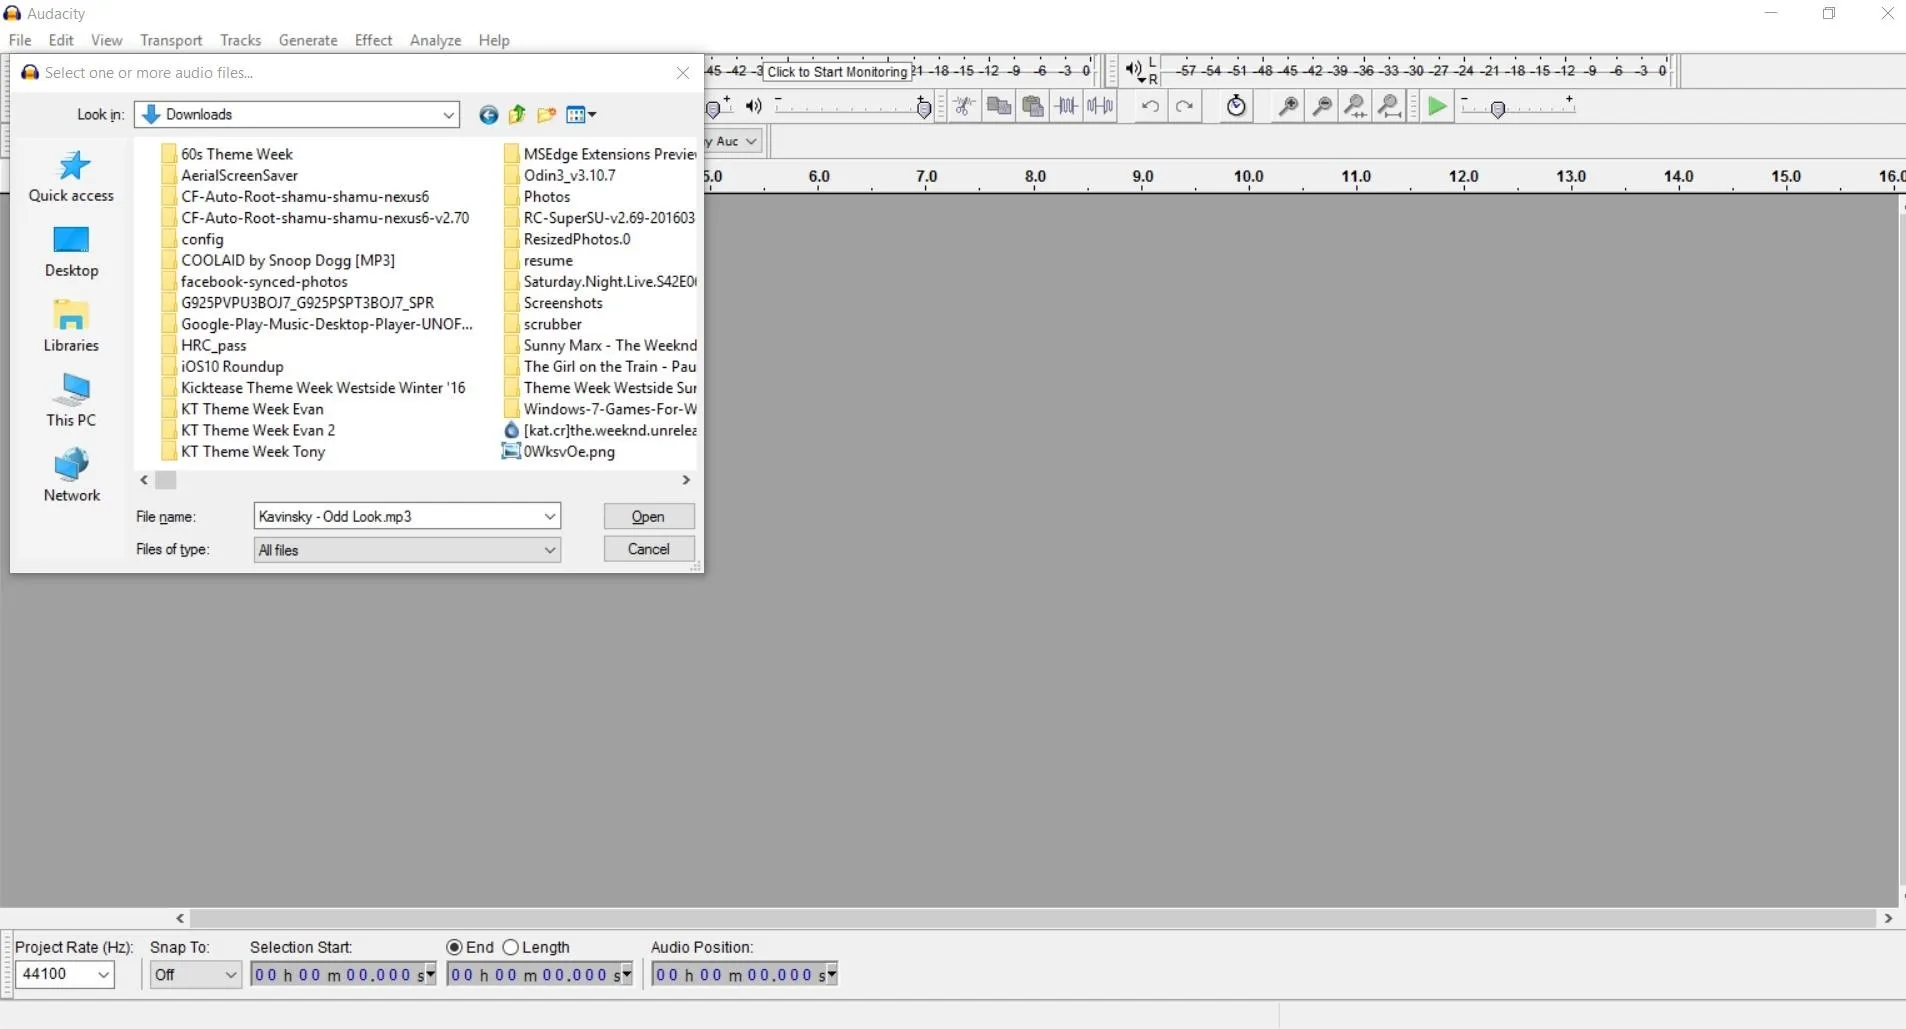Open Selection Start format arrow
The width and height of the screenshot is (1906, 1029).
click(x=431, y=974)
